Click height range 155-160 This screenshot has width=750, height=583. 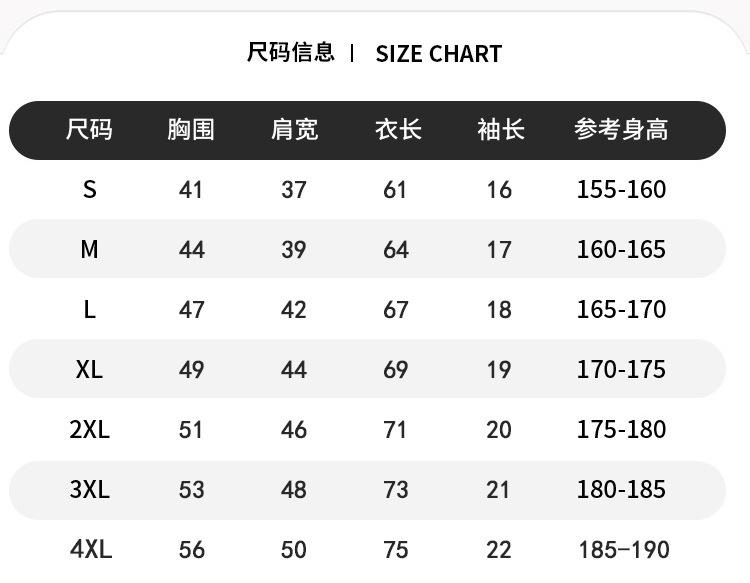[621, 189]
